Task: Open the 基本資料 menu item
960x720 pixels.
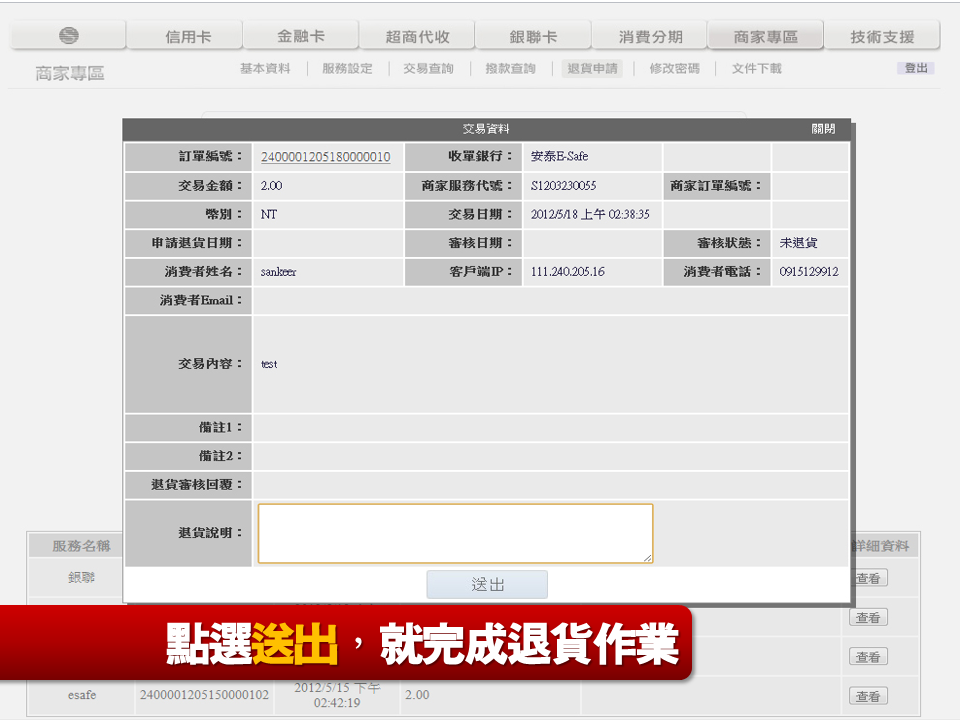Action: click(264, 68)
